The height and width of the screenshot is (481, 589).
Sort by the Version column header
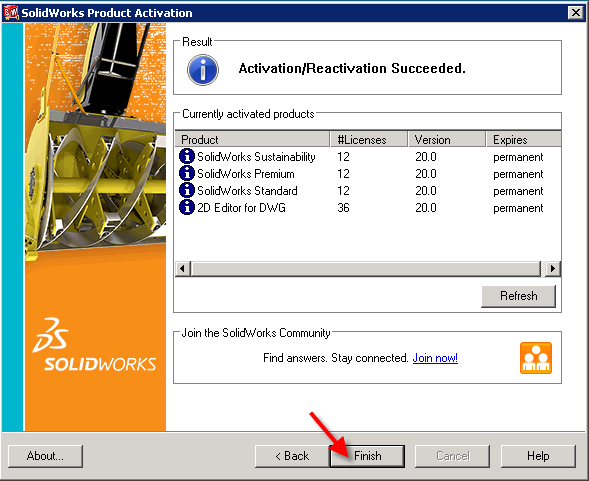click(x=447, y=139)
